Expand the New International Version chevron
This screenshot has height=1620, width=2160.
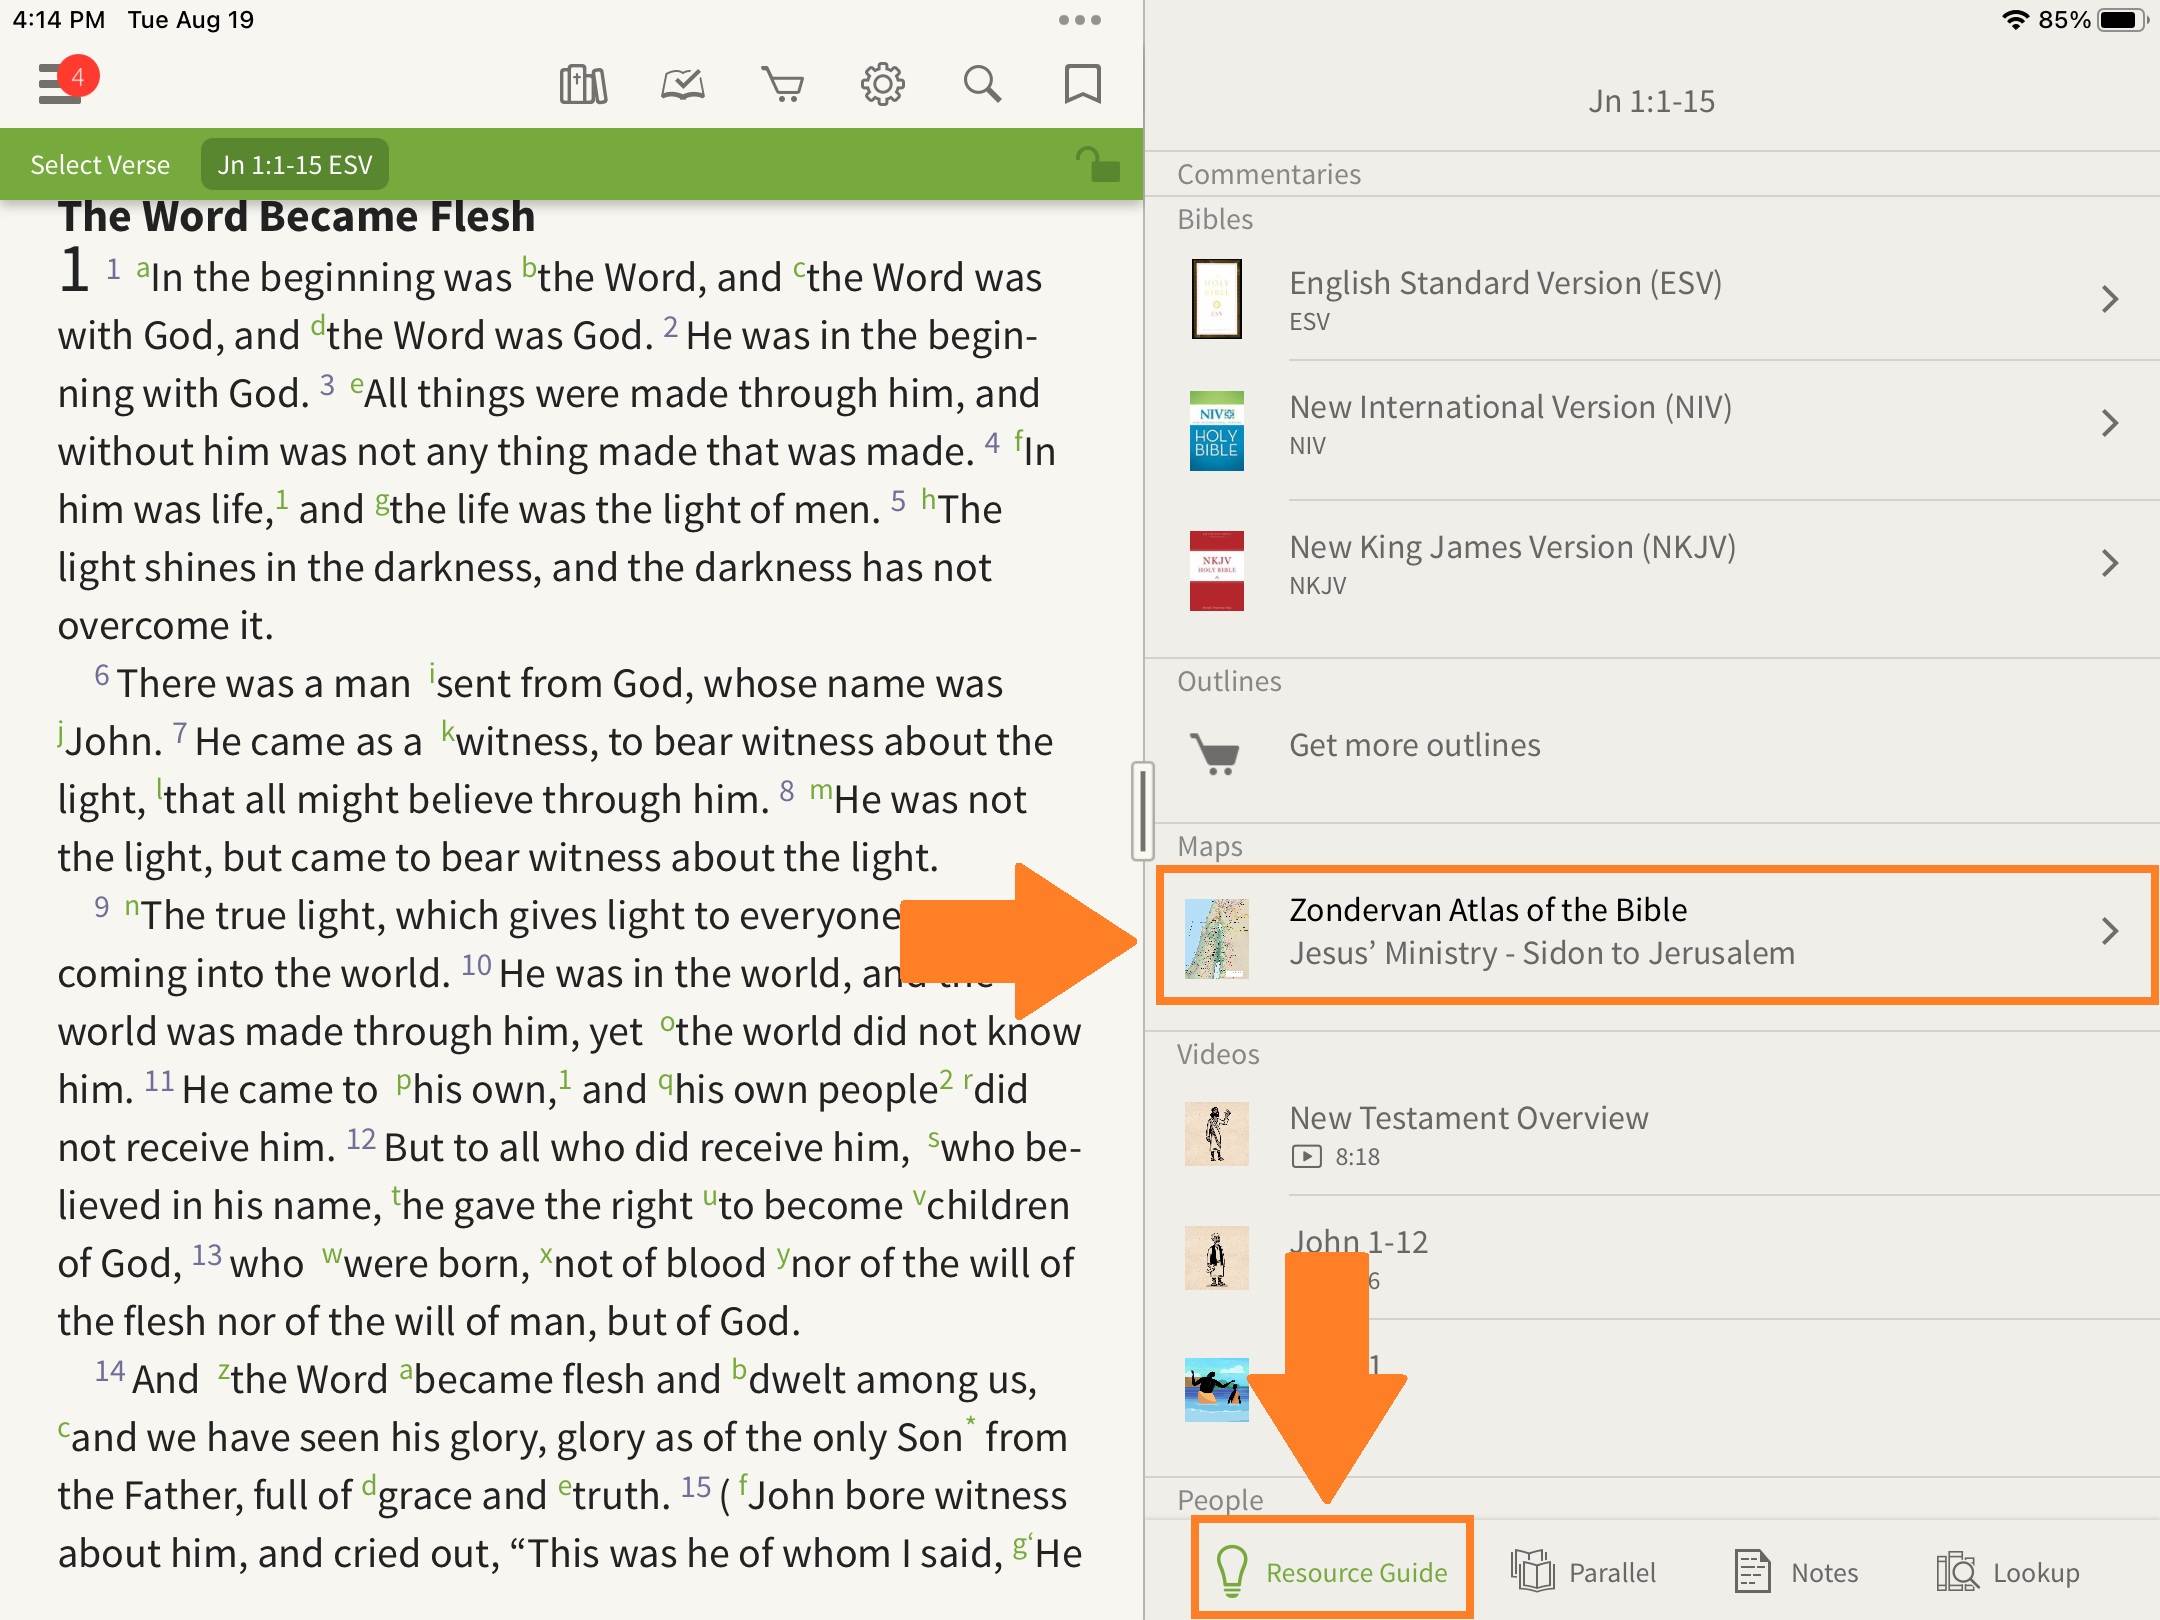[2109, 423]
